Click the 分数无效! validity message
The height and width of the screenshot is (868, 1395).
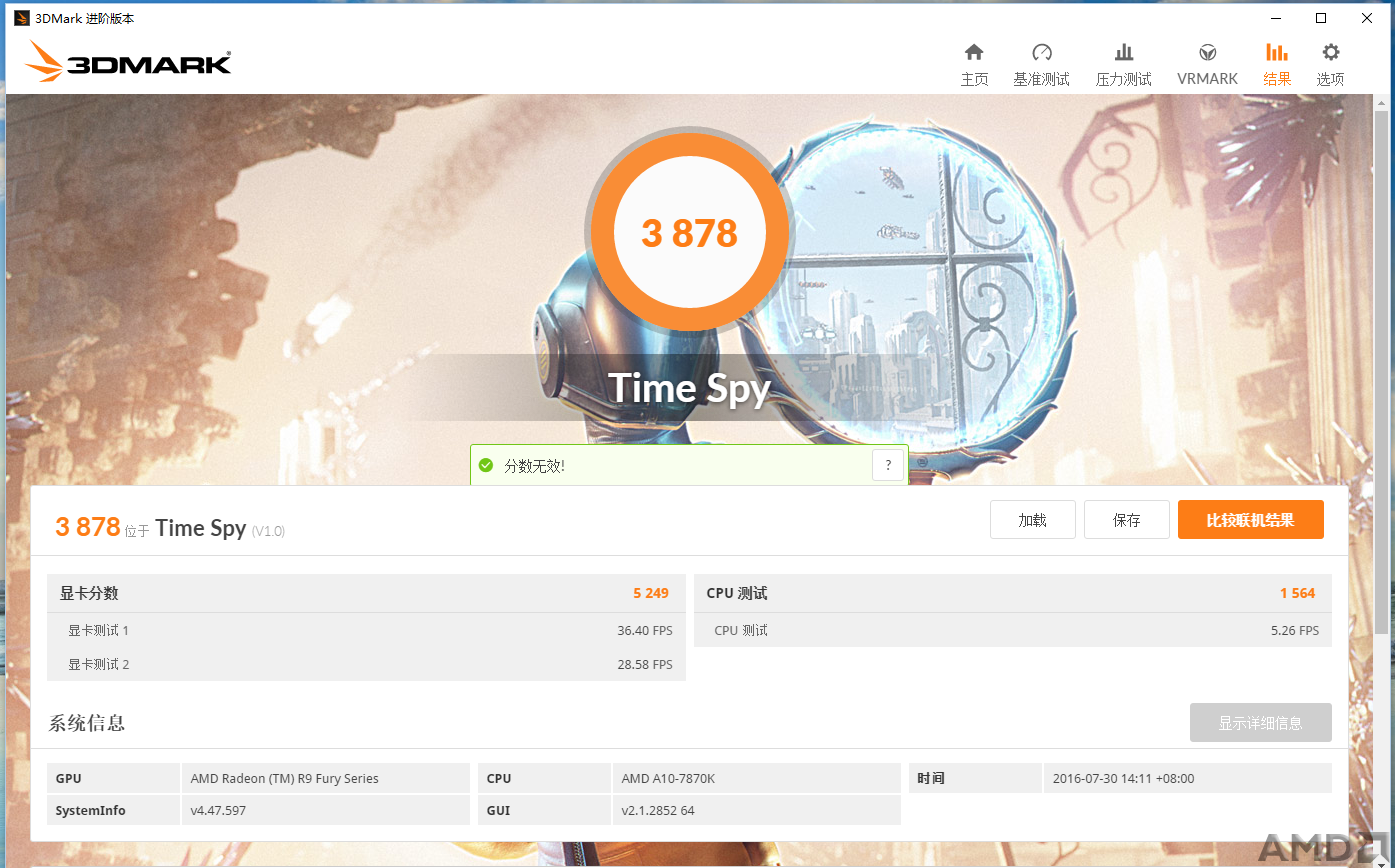point(534,466)
